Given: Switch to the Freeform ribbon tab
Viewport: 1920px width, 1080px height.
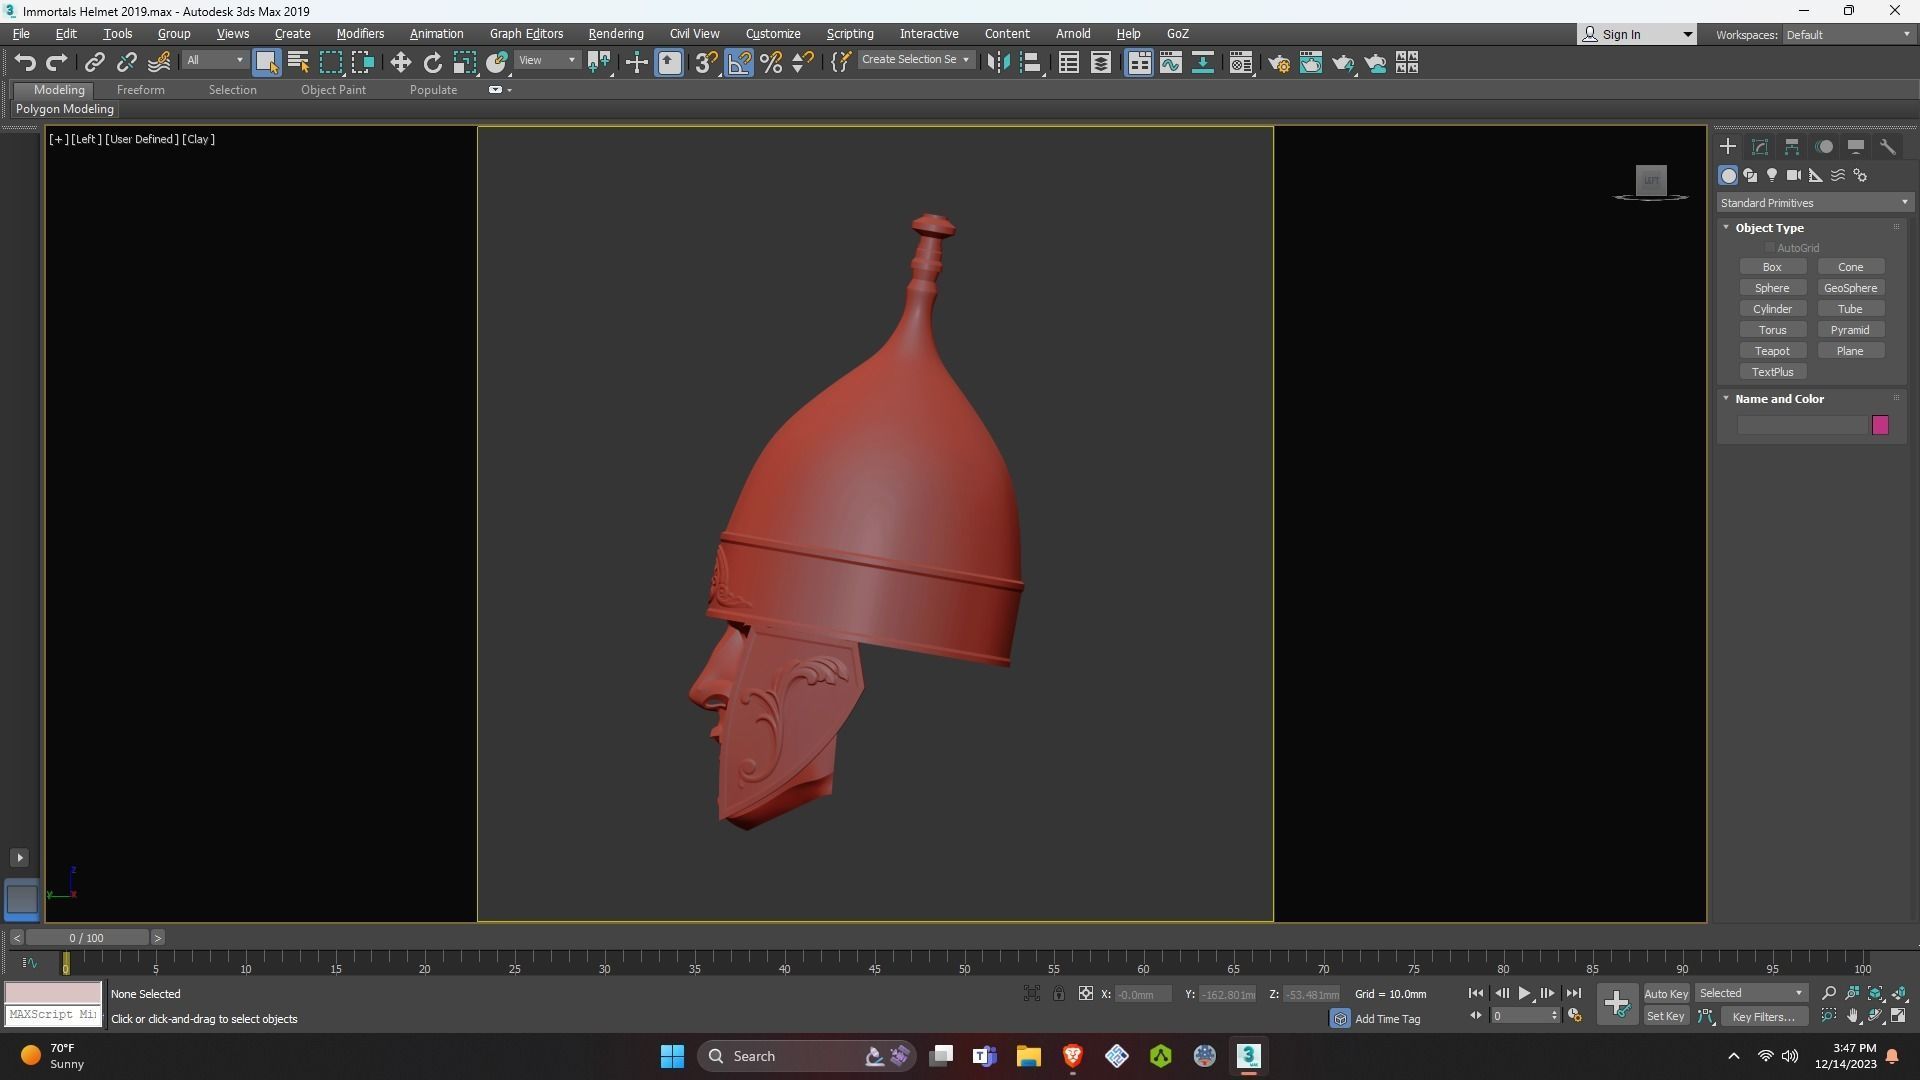Looking at the screenshot, I should point(140,90).
